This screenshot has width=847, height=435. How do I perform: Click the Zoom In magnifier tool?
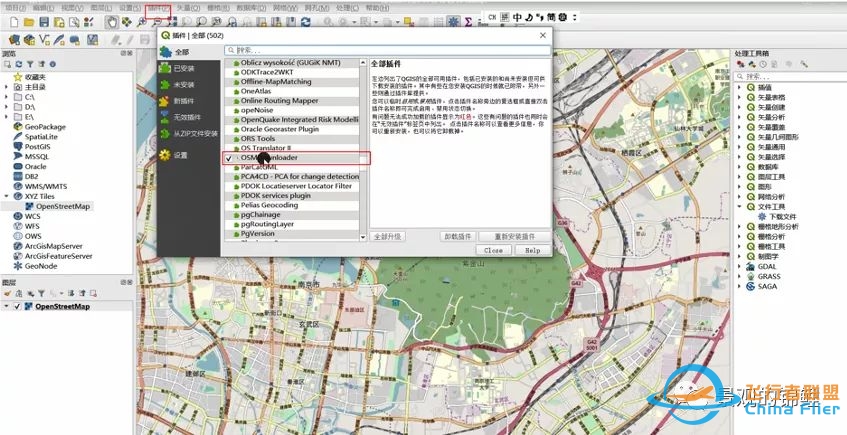coord(142,22)
